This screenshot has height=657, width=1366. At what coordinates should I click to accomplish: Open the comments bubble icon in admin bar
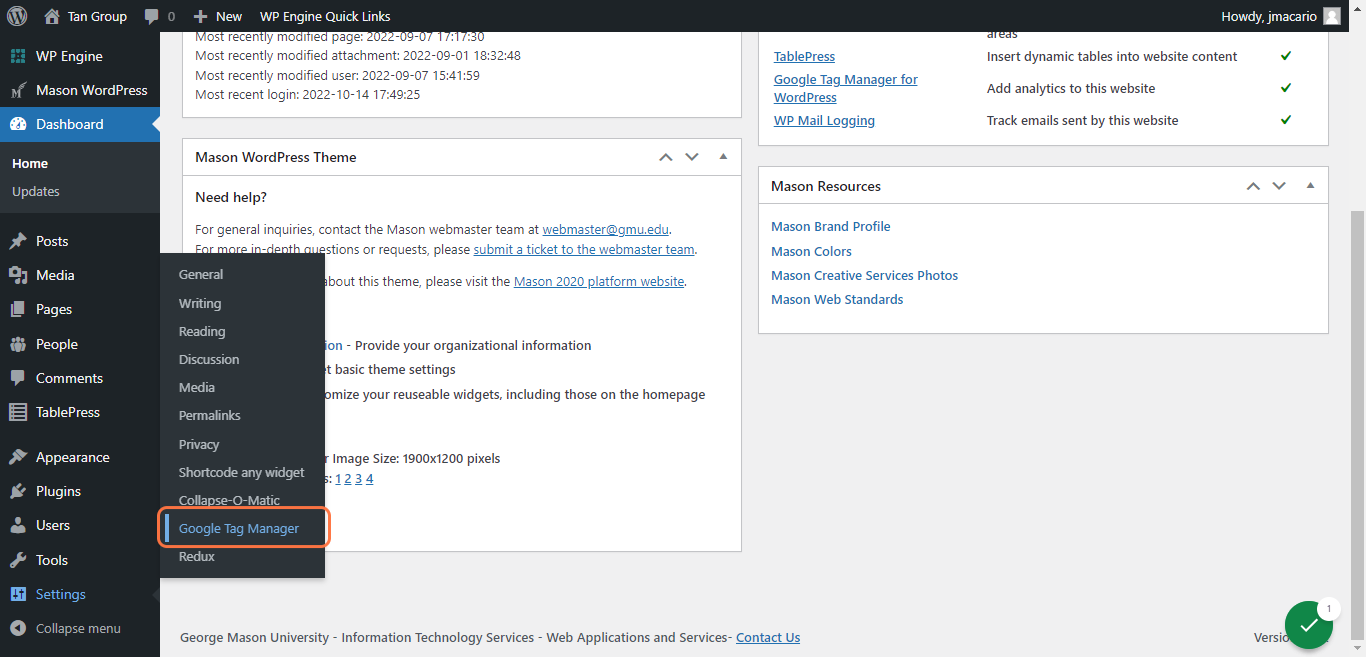tap(151, 17)
